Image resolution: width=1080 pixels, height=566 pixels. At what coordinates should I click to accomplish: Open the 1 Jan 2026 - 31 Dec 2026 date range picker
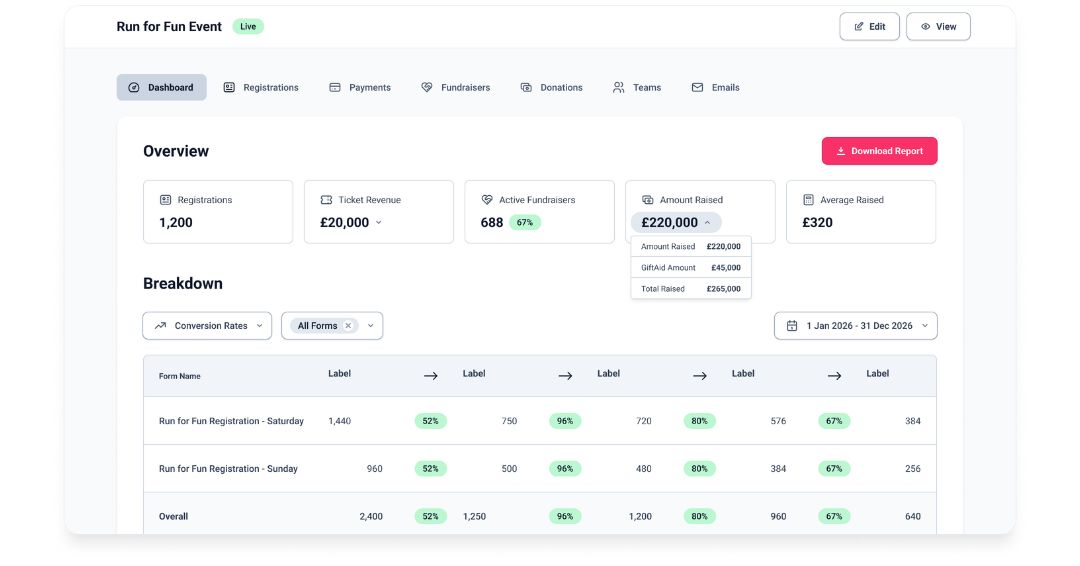[x=855, y=326]
